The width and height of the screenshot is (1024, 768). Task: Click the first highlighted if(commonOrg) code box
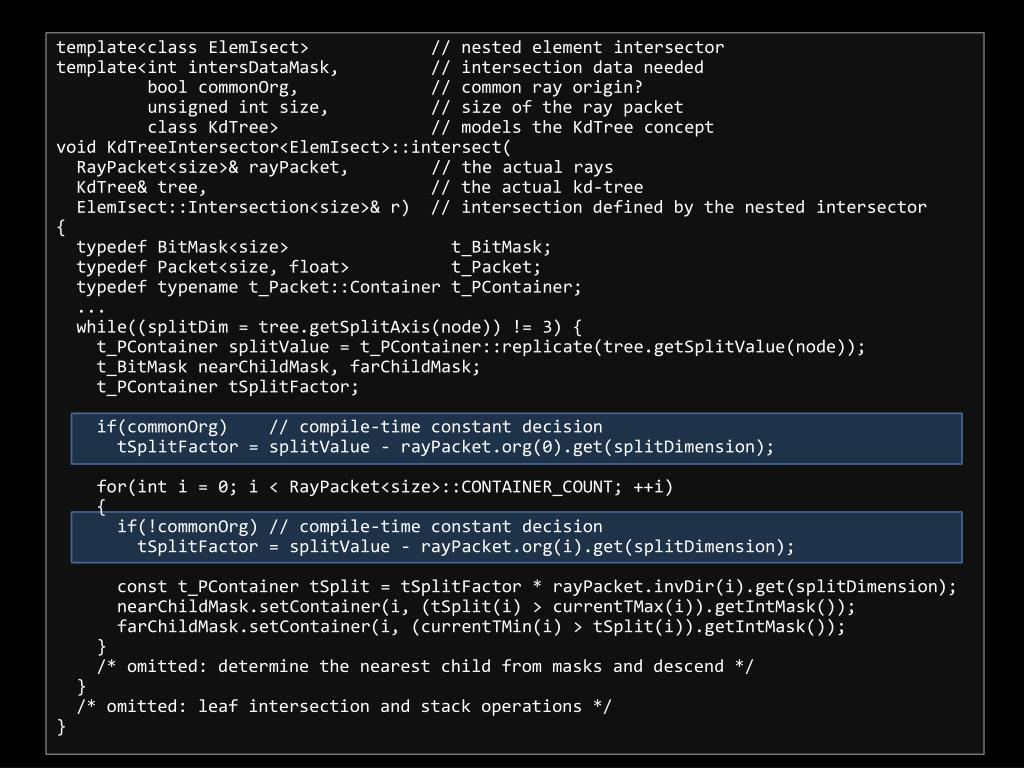[x=516, y=437]
